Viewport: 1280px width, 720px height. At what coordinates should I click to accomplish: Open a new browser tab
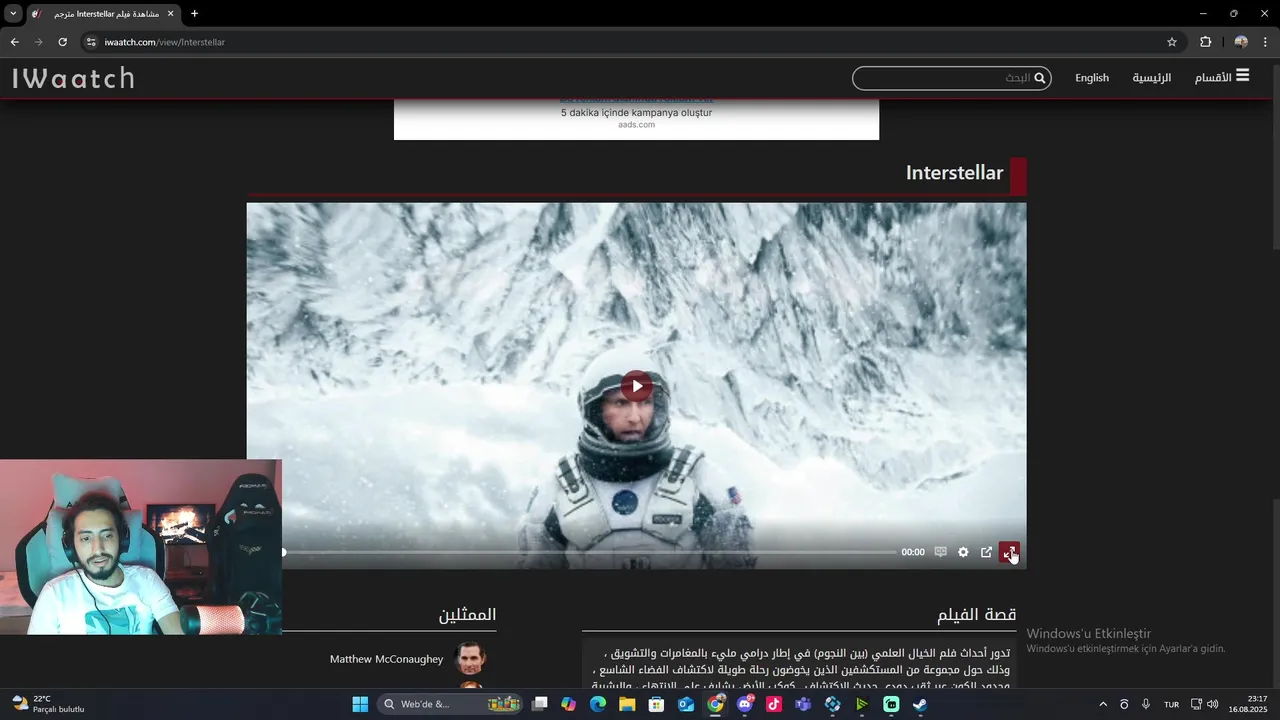(x=194, y=14)
